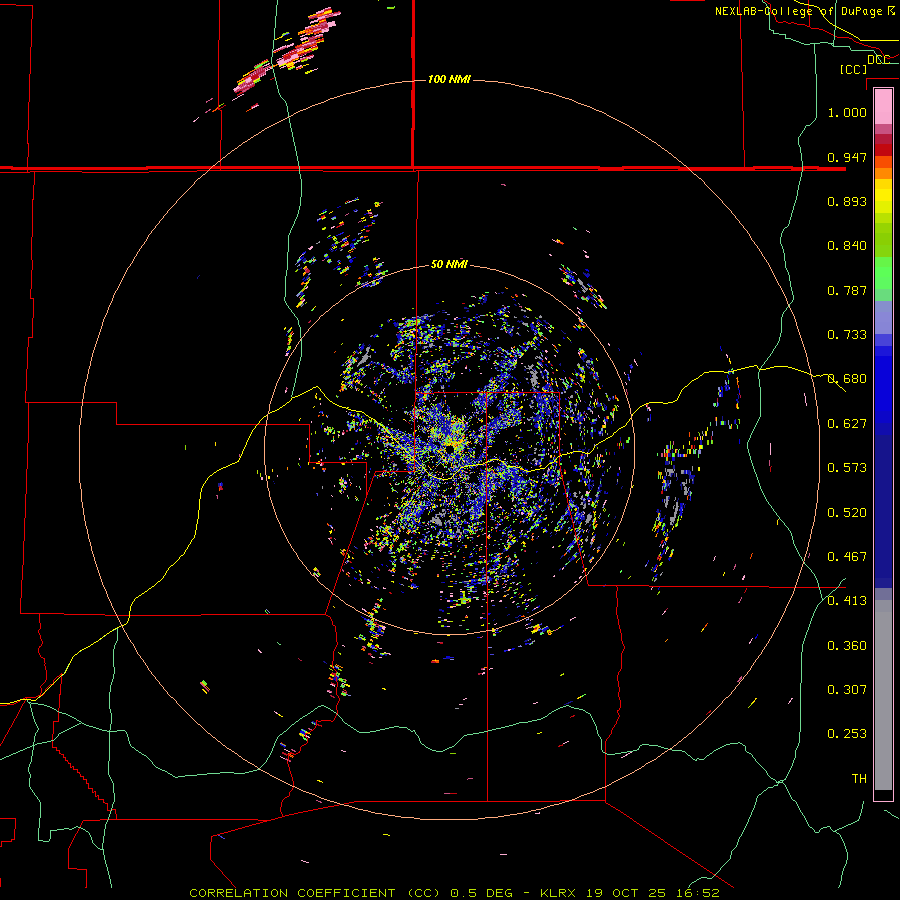Select the 0.733 scale value
This screenshot has width=900, height=900.
tap(847, 335)
